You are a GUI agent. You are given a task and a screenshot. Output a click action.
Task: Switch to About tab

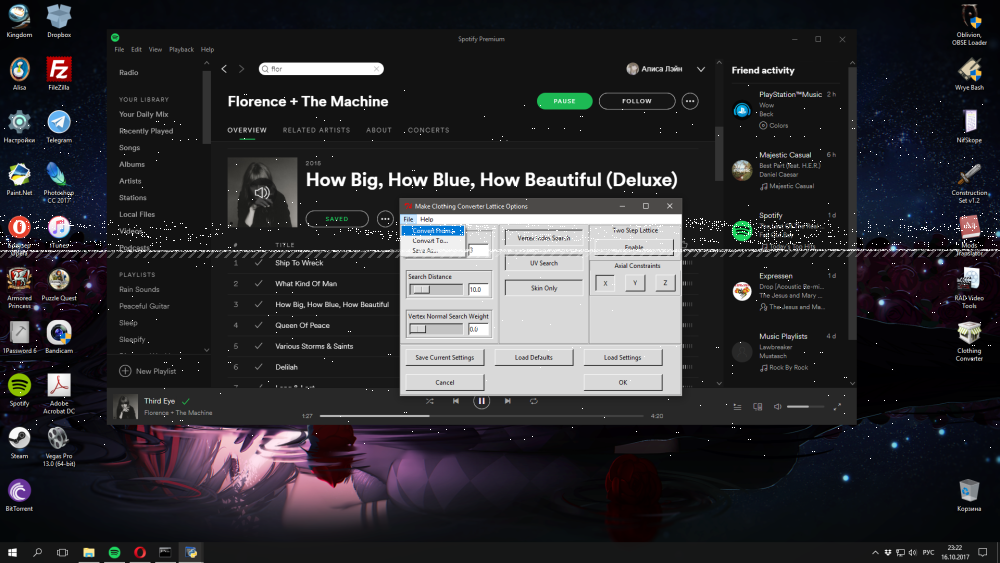[379, 130]
